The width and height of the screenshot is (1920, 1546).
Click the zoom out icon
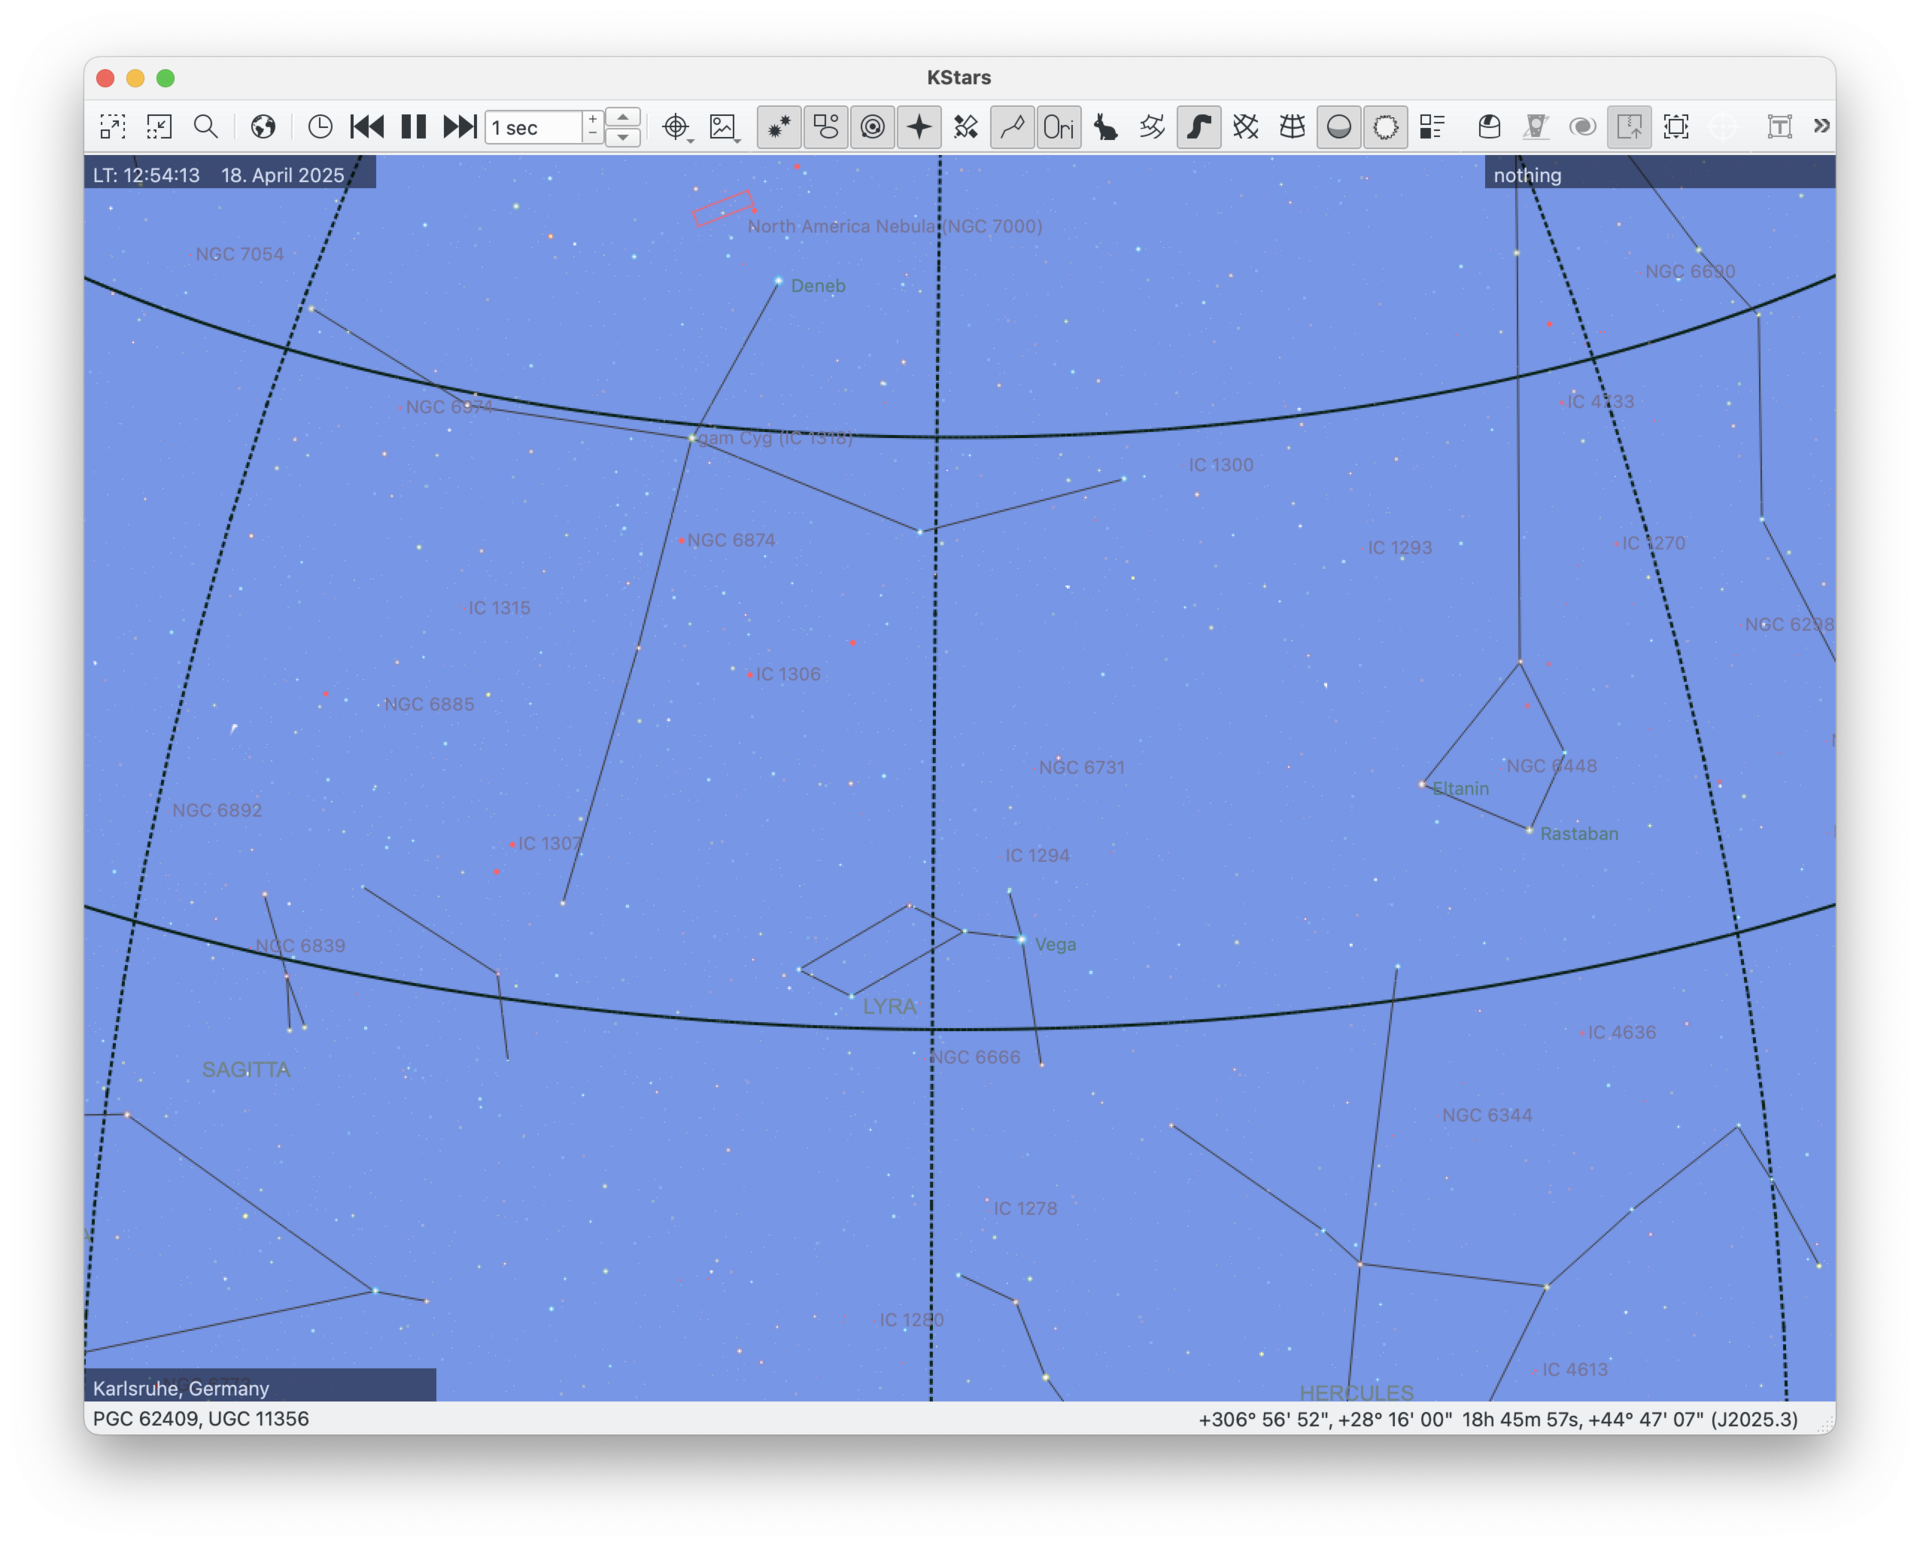point(159,127)
